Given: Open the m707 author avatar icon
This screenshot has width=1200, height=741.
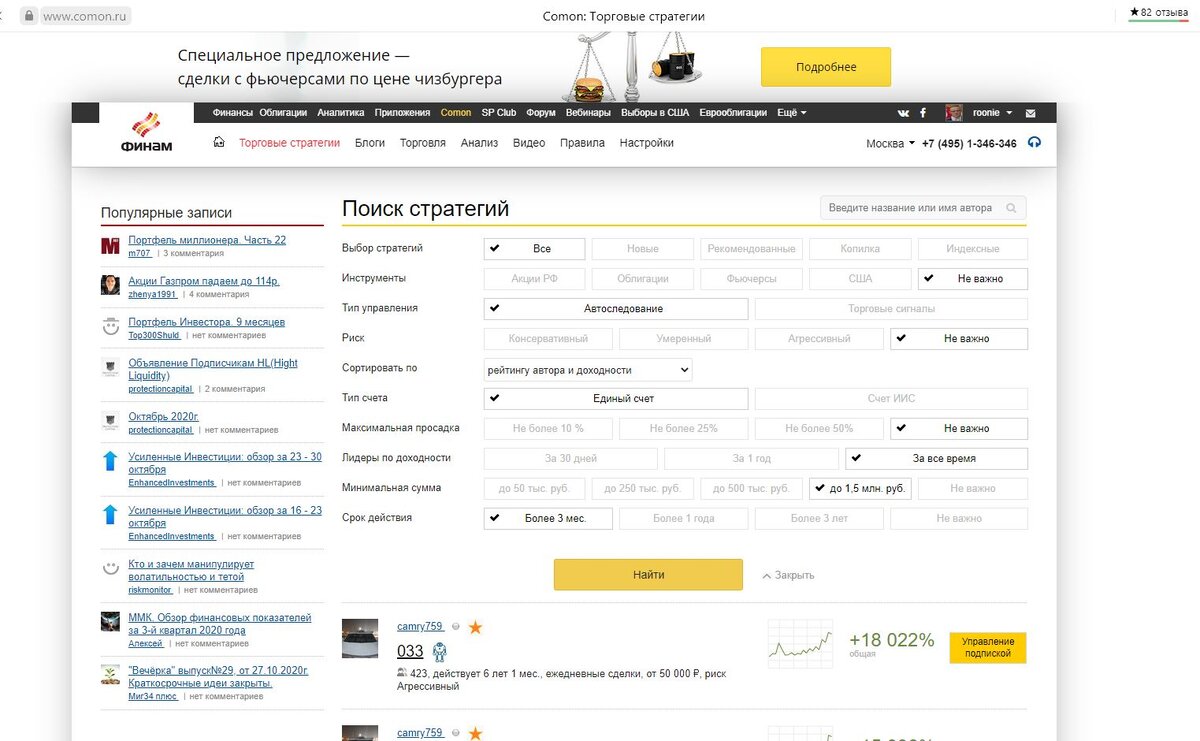Looking at the screenshot, I should [x=110, y=246].
